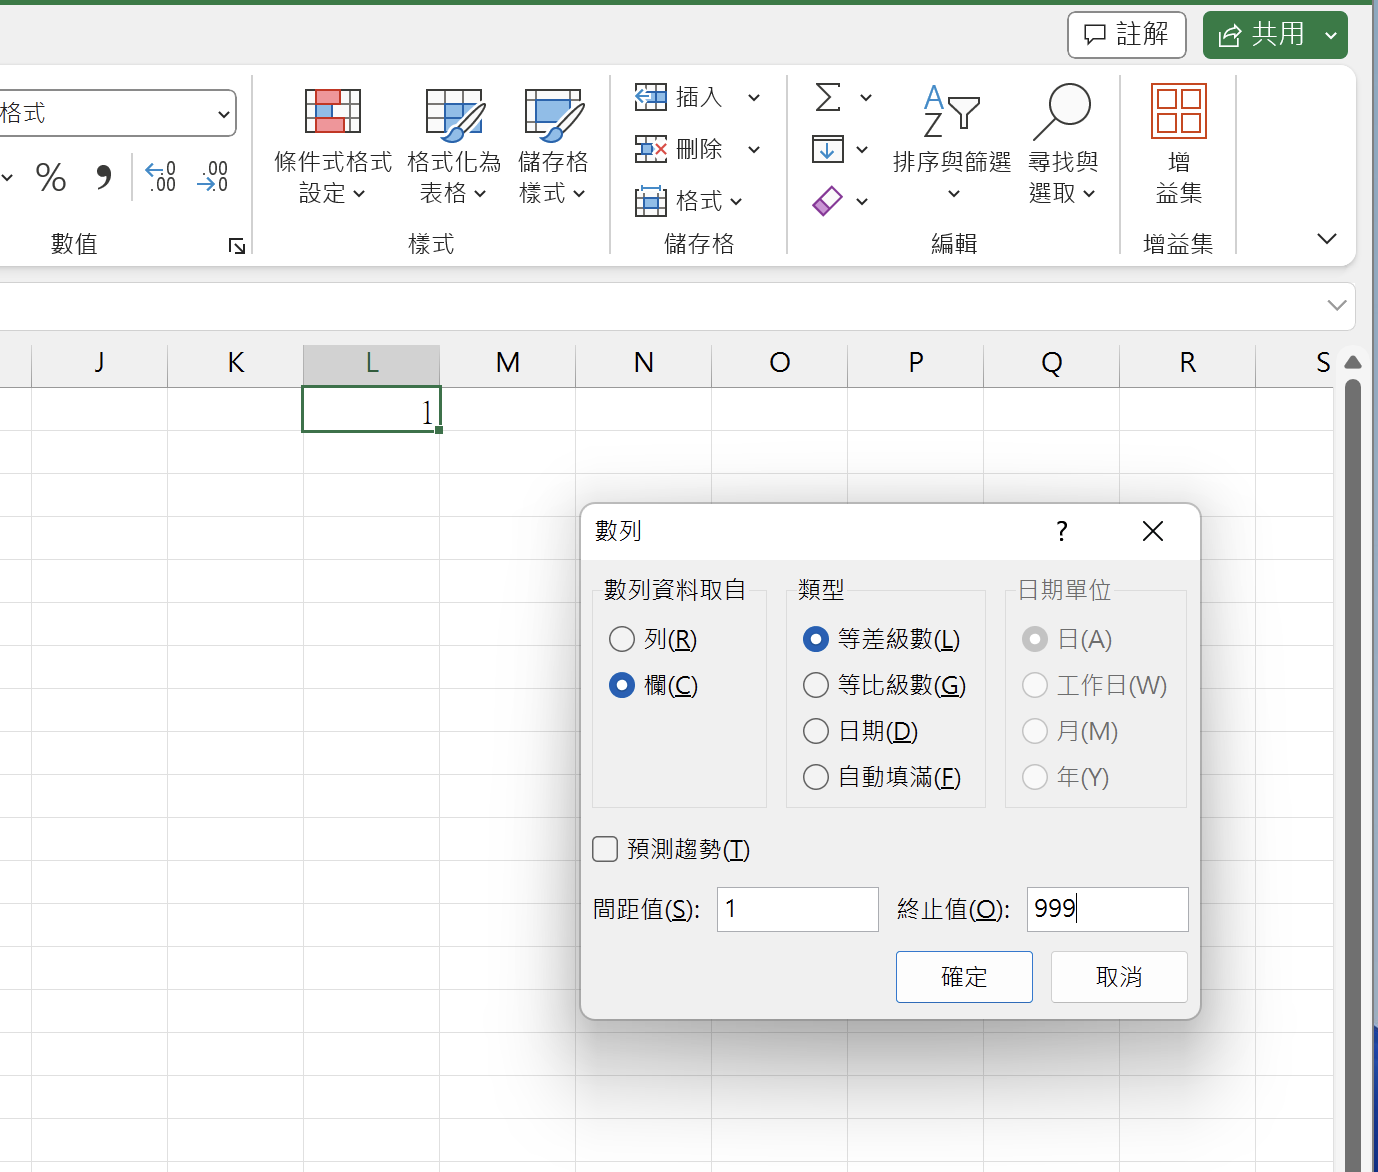
Task: Click the AutoSum sigma icon
Action: point(828,98)
